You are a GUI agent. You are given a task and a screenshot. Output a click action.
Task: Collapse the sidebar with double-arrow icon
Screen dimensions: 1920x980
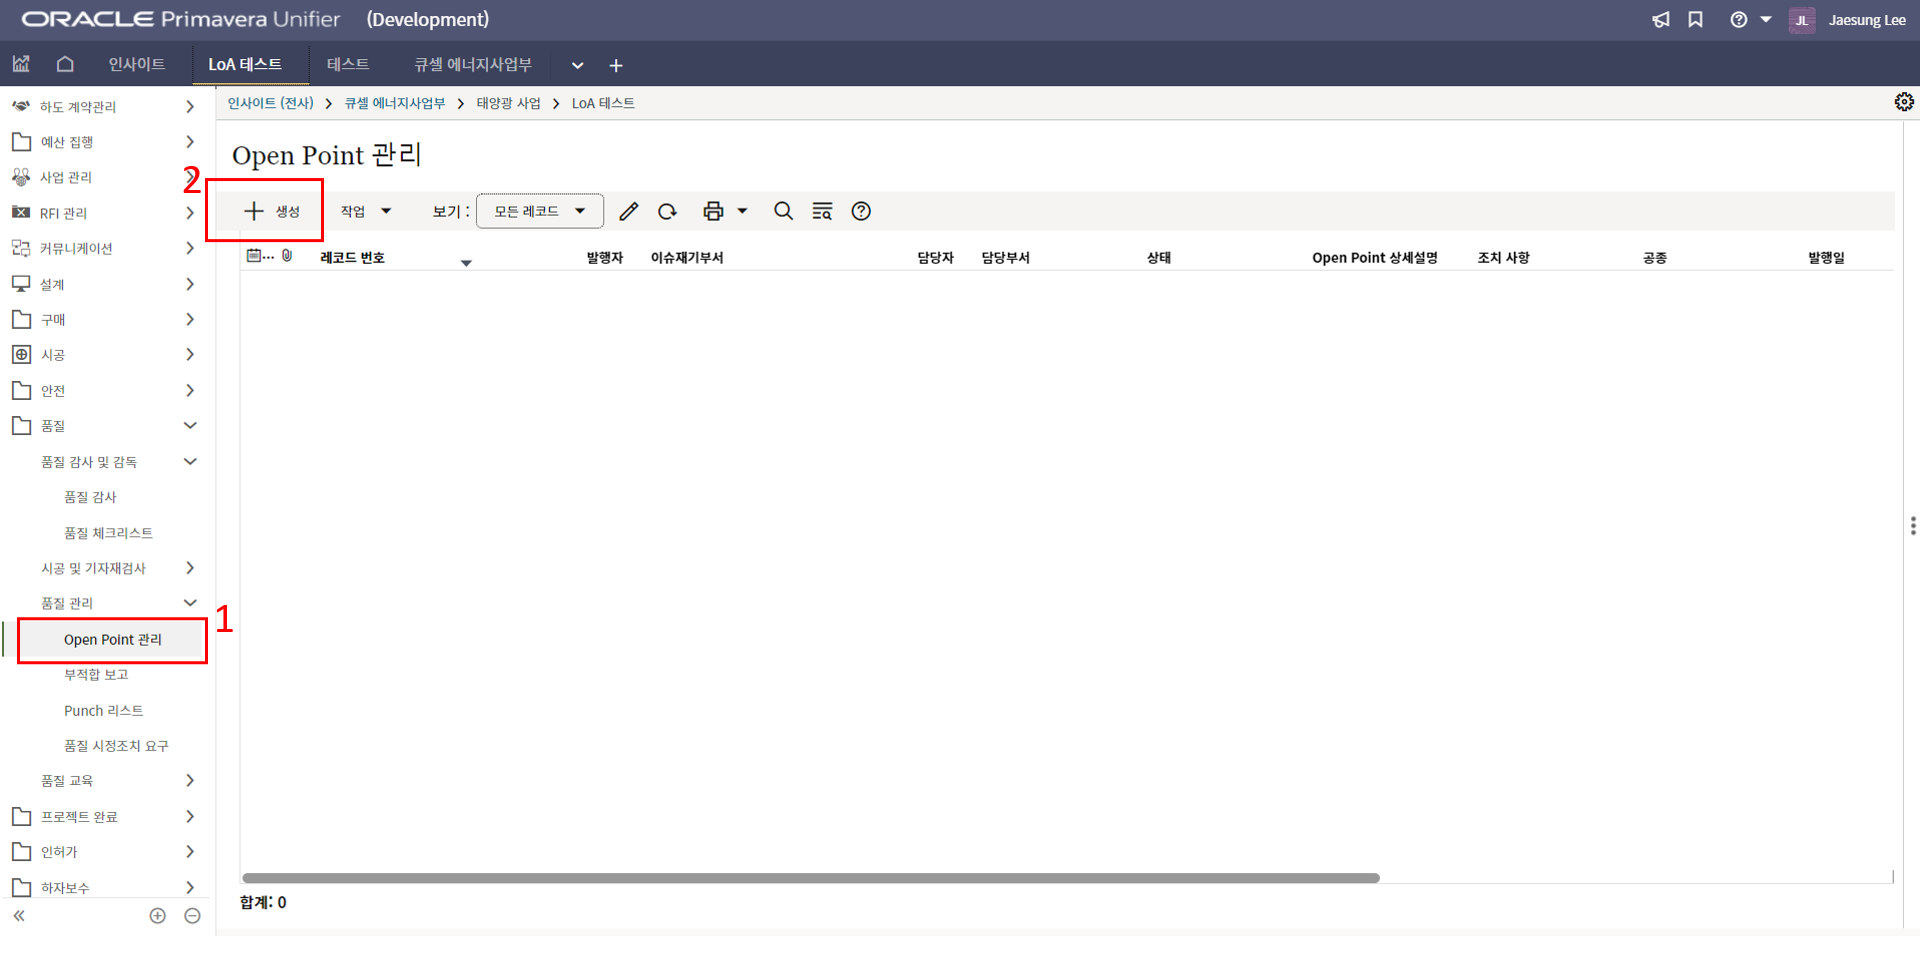[x=19, y=916]
